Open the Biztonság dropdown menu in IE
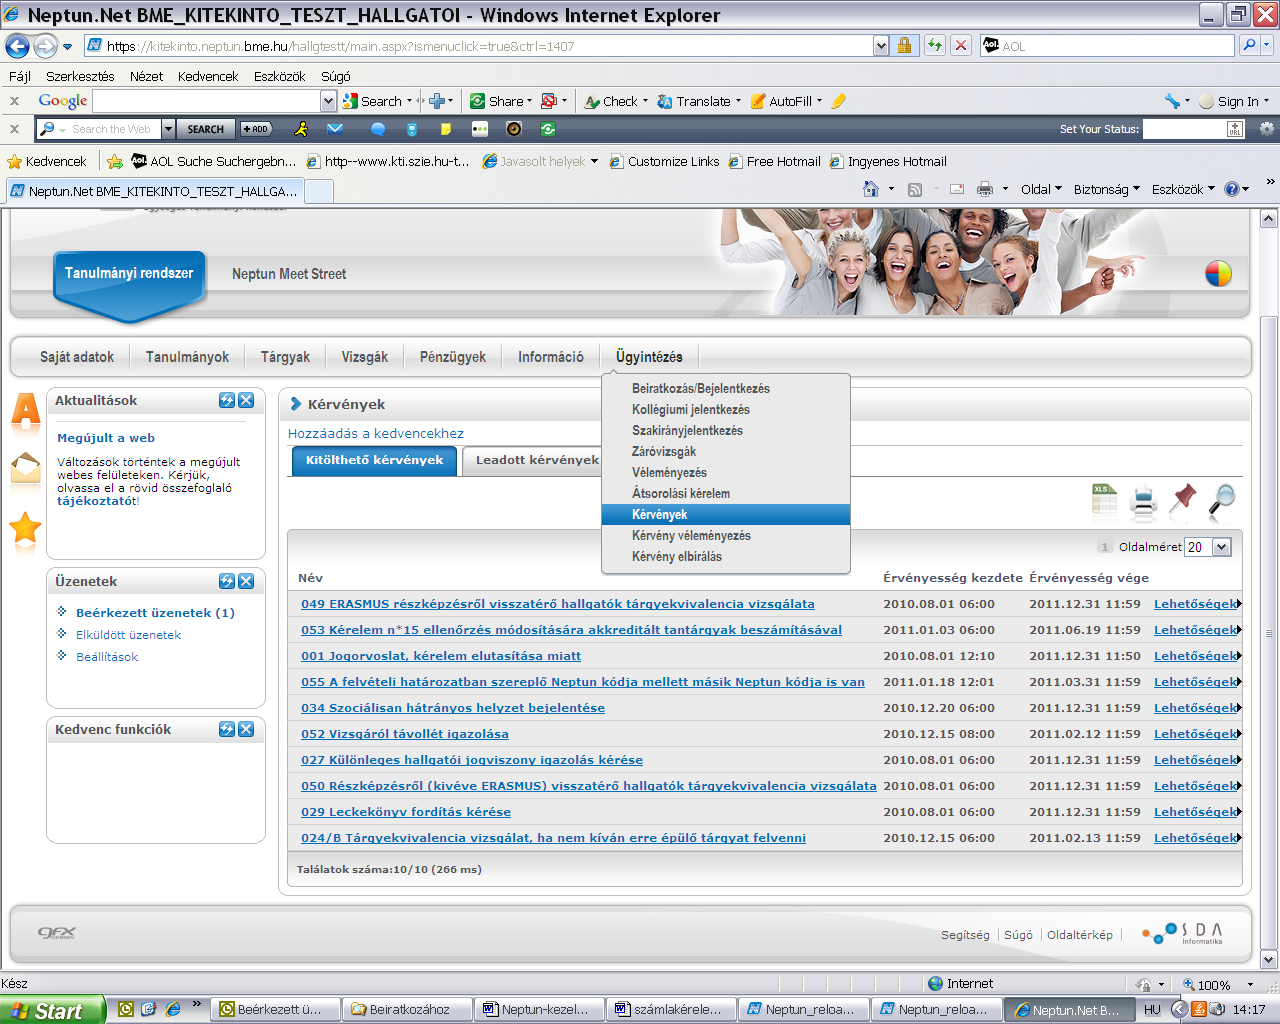The height and width of the screenshot is (1024, 1280). (1106, 189)
